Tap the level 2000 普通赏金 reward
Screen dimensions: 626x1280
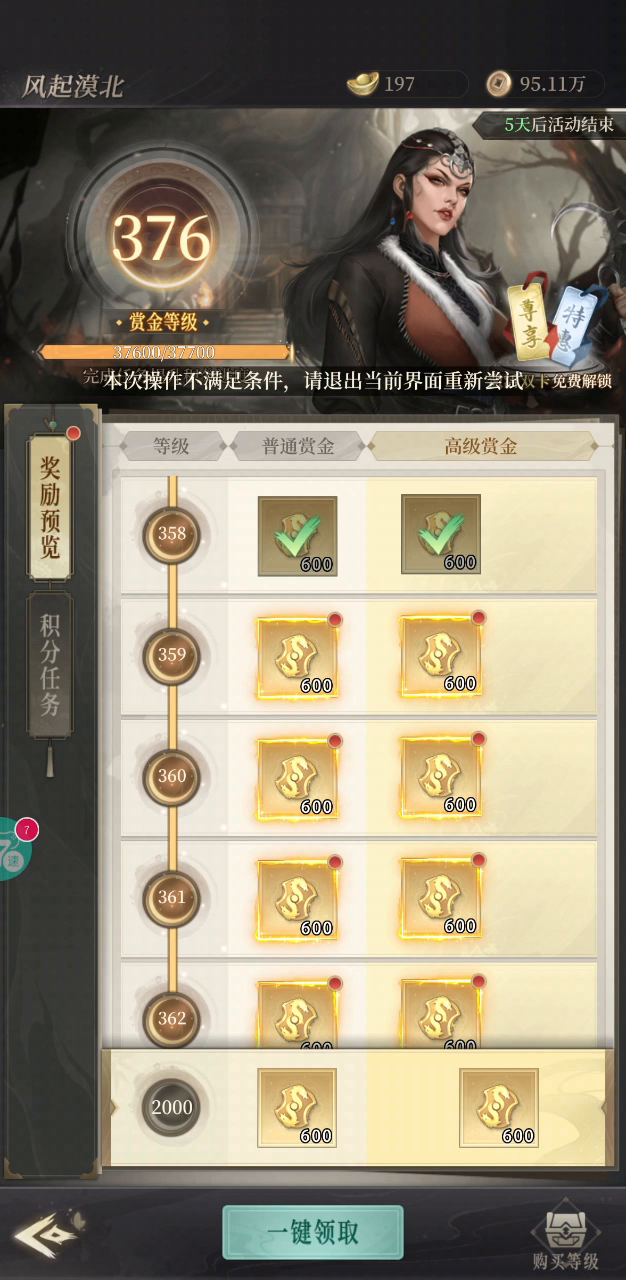(x=297, y=1107)
